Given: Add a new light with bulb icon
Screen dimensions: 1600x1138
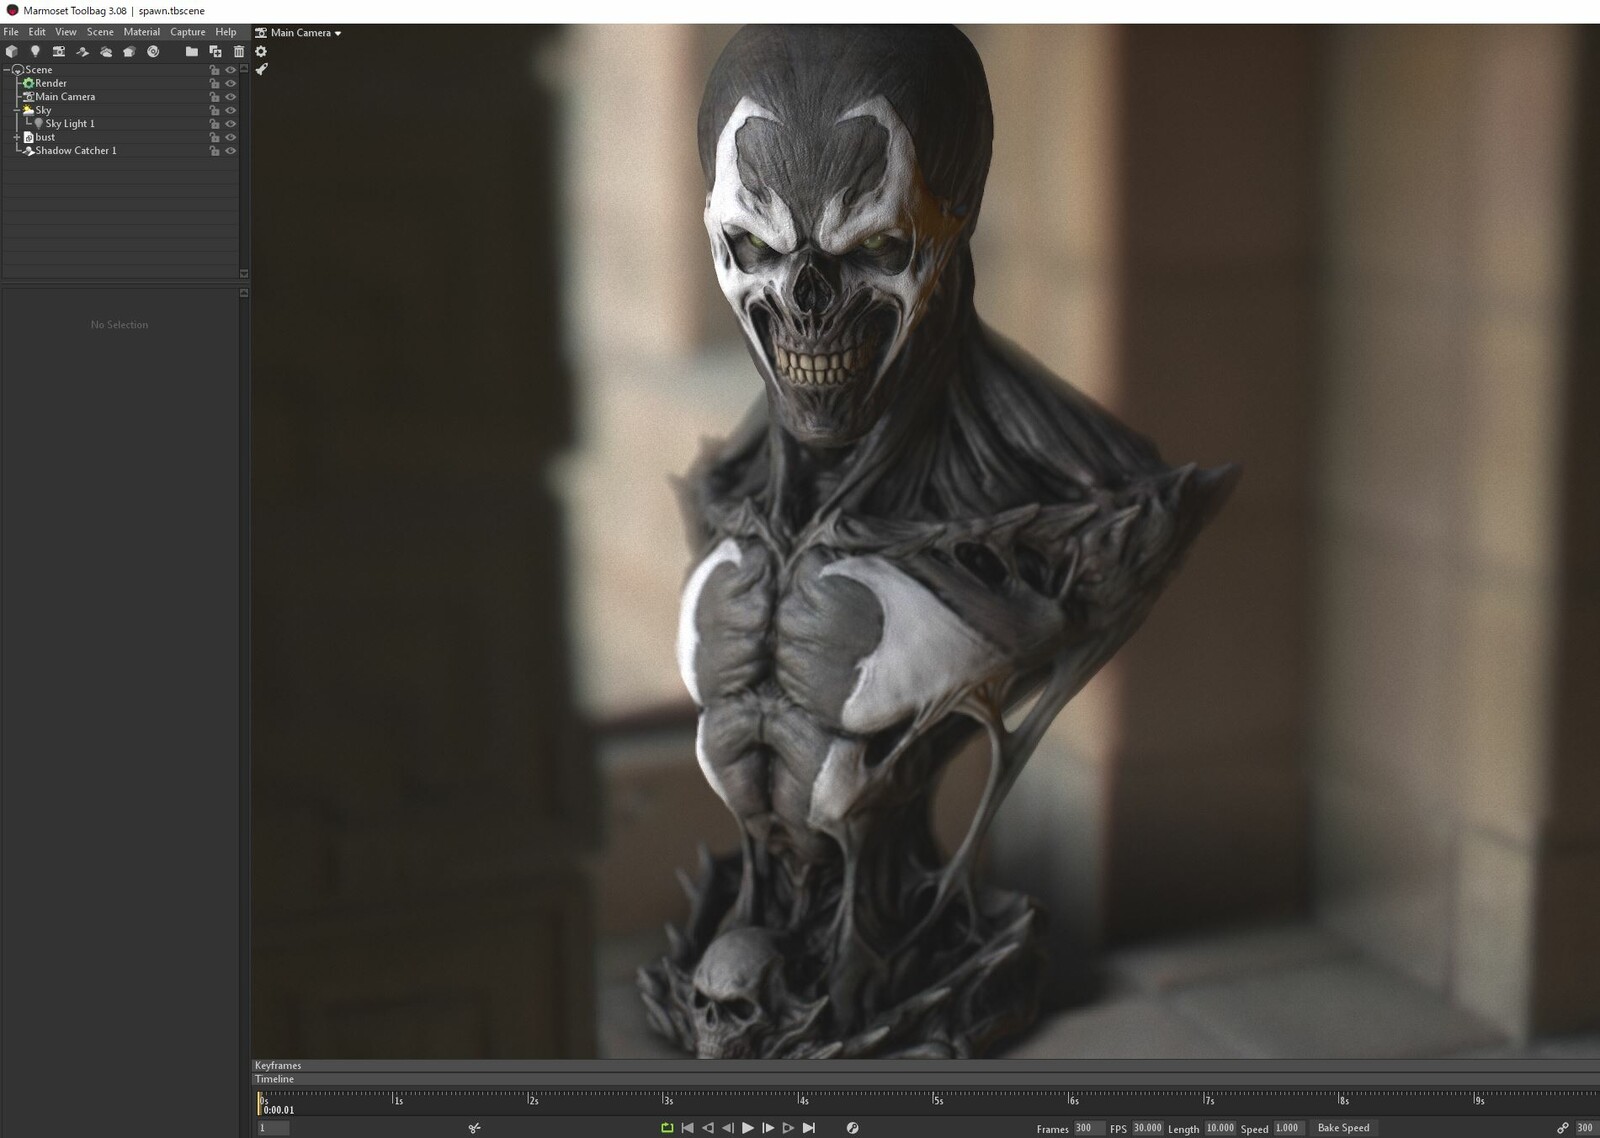Looking at the screenshot, I should [35, 51].
